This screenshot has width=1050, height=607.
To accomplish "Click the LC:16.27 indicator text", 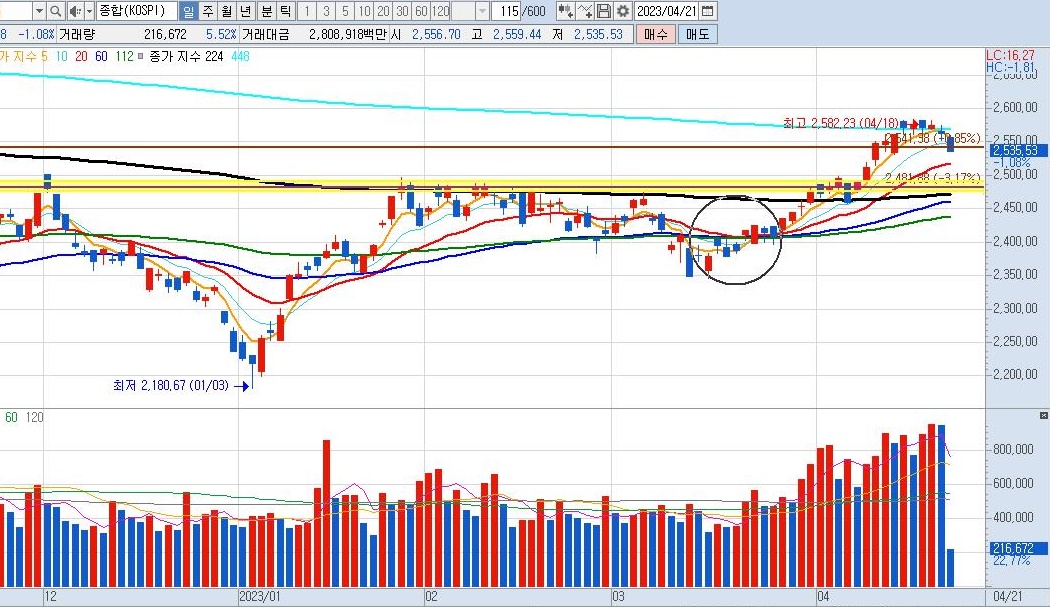I will pyautogui.click(x=1010, y=56).
